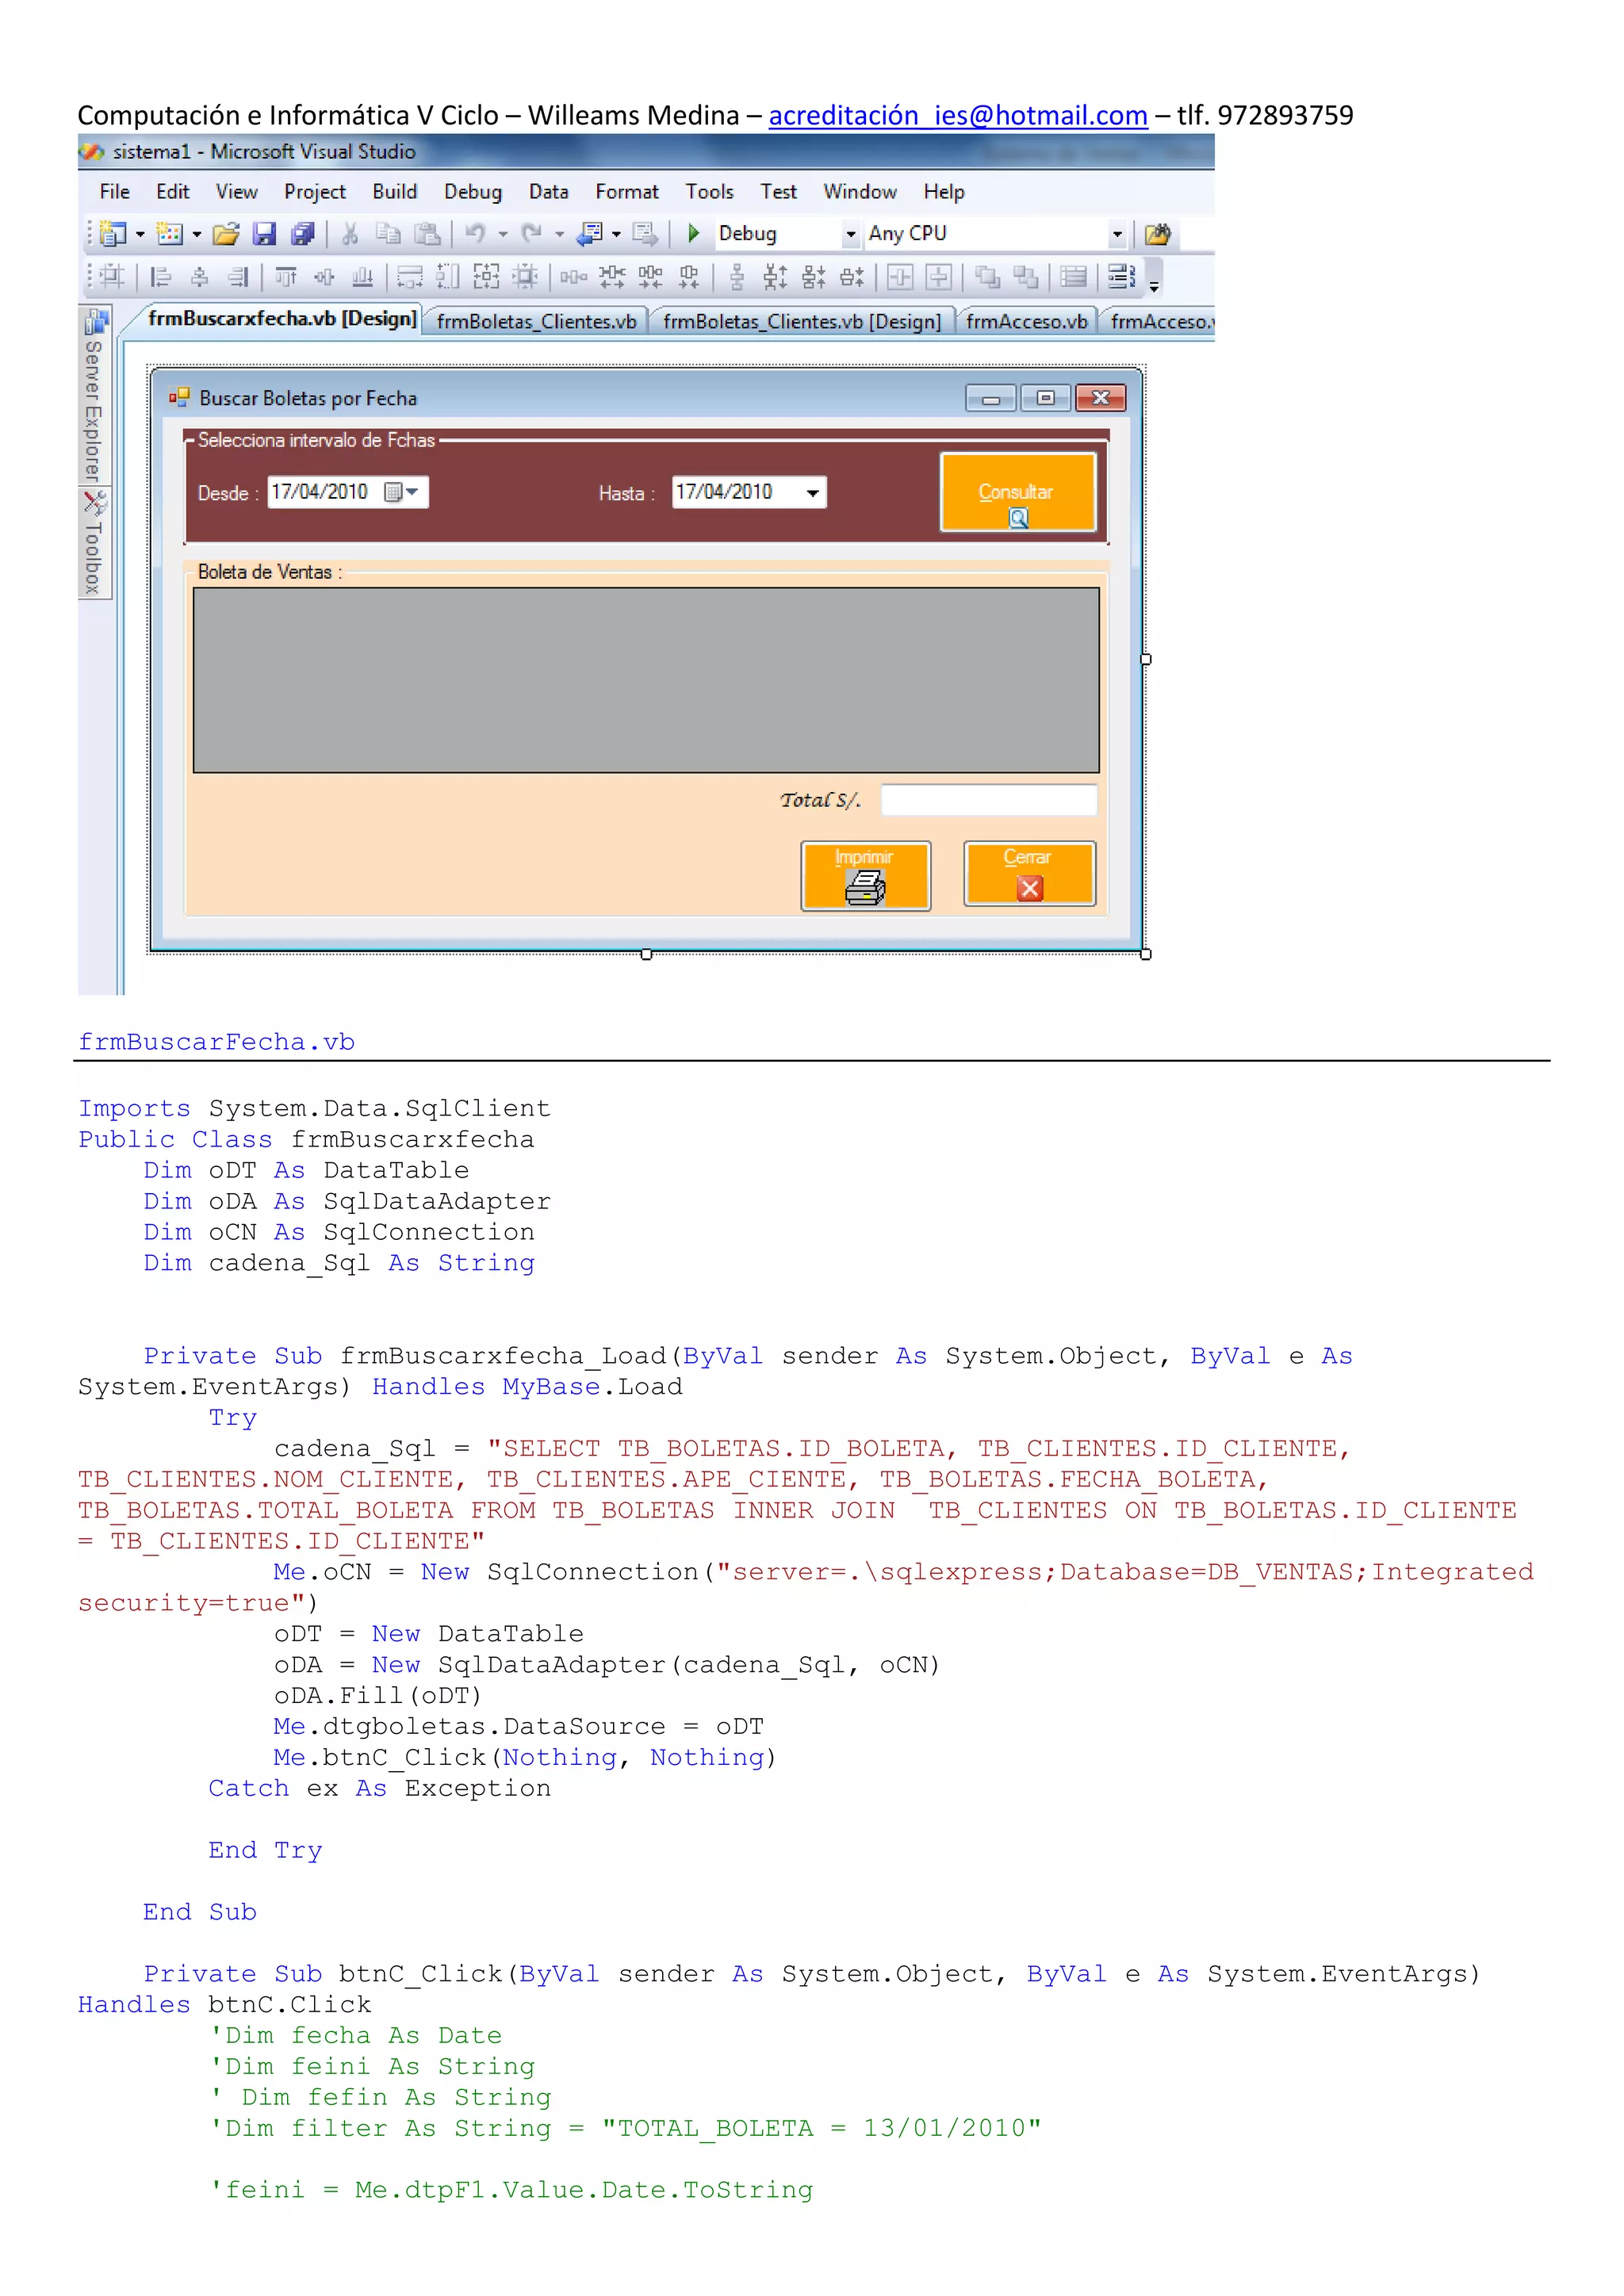Open the Hasta date picker dropdown
This screenshot has height=2296, width=1624.
(x=813, y=493)
